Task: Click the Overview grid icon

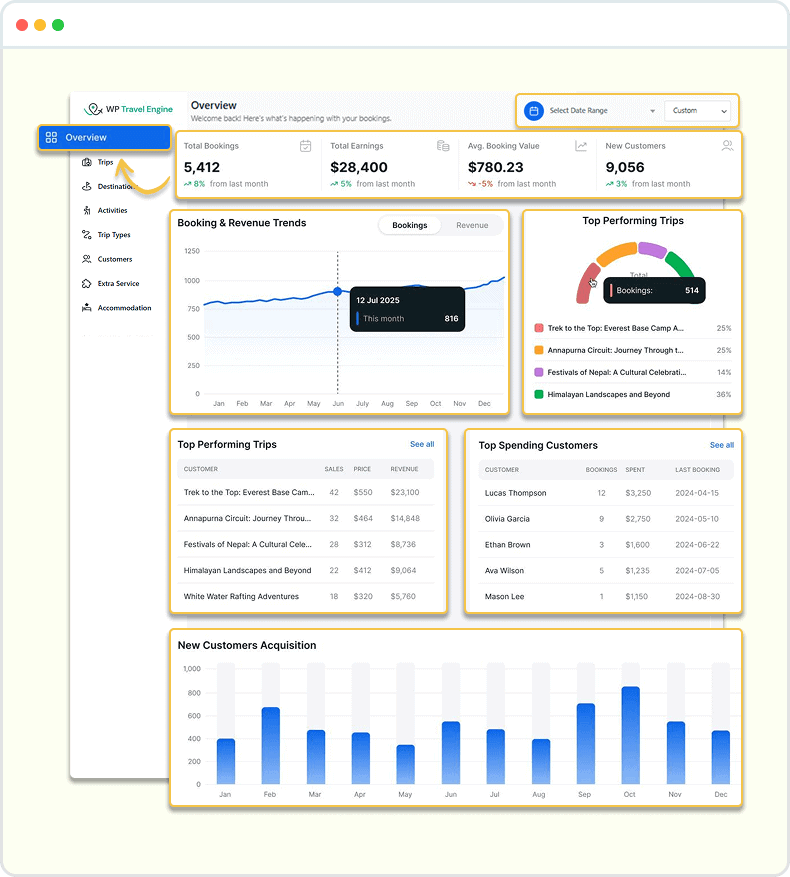Action: pyautogui.click(x=51, y=138)
